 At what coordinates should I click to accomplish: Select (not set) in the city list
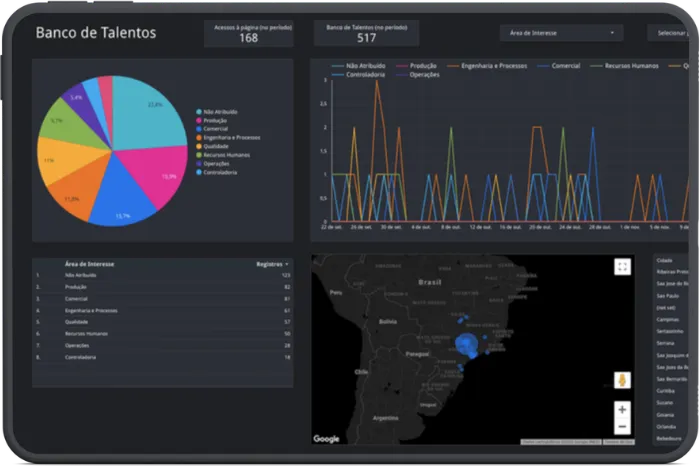(666, 308)
